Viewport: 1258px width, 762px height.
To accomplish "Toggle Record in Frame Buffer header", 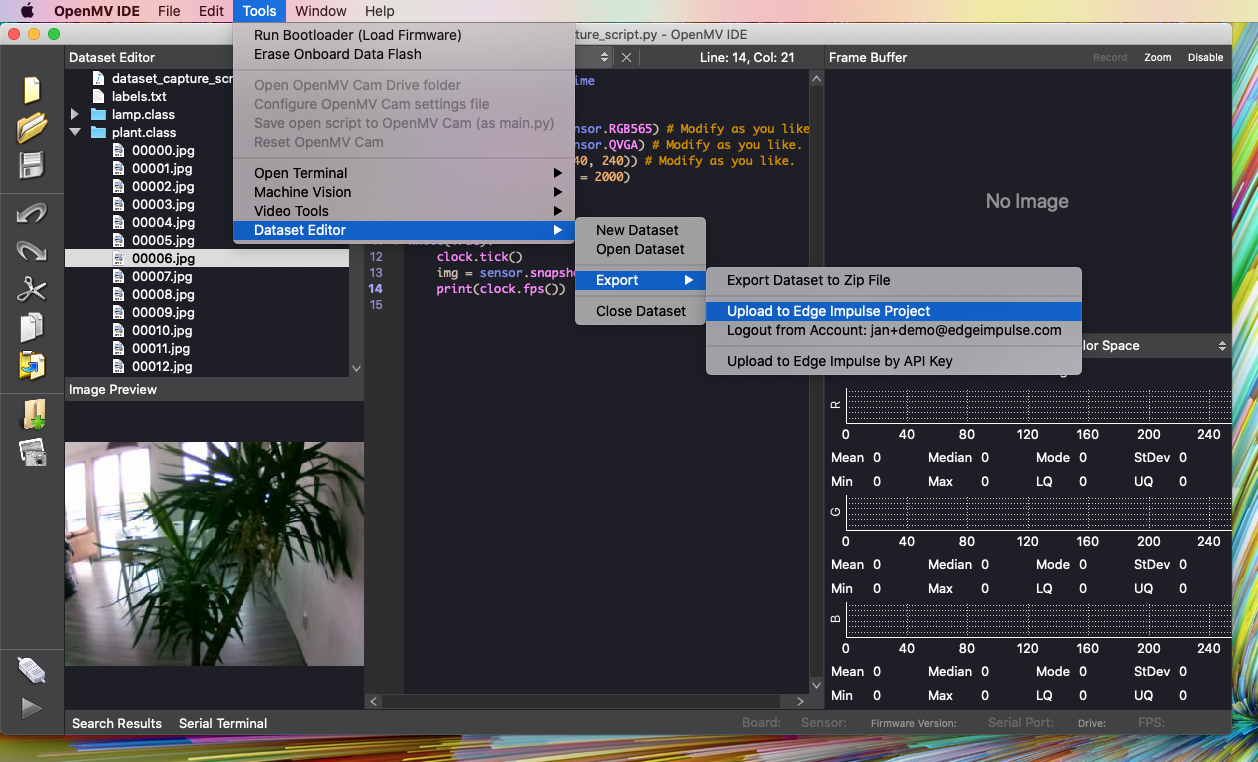I will [1109, 57].
